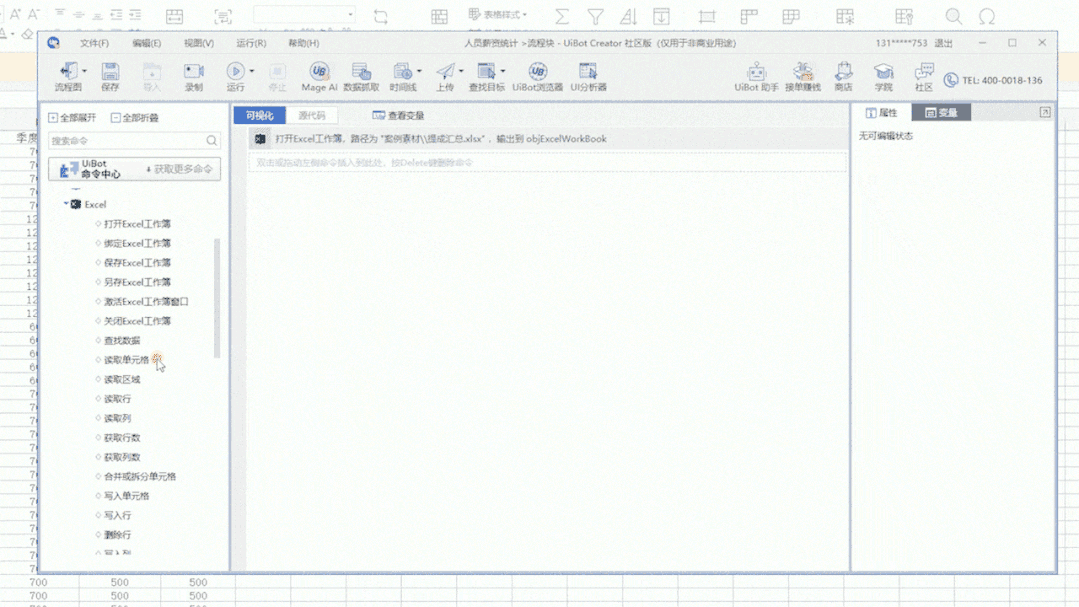Click 查看变量 view variables button
Image resolution: width=1079 pixels, height=607 pixels.
coord(398,116)
